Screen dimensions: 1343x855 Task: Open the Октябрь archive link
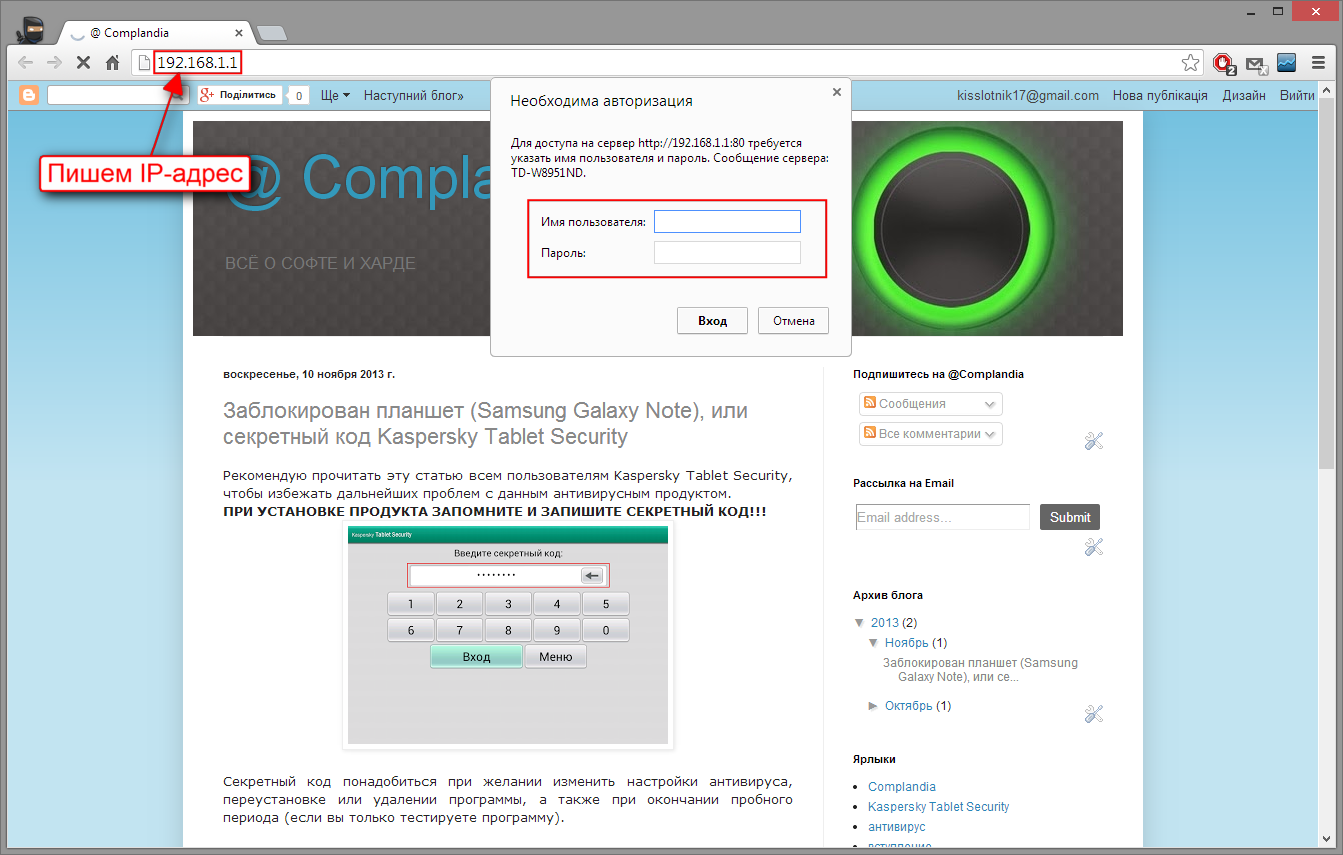pos(909,706)
